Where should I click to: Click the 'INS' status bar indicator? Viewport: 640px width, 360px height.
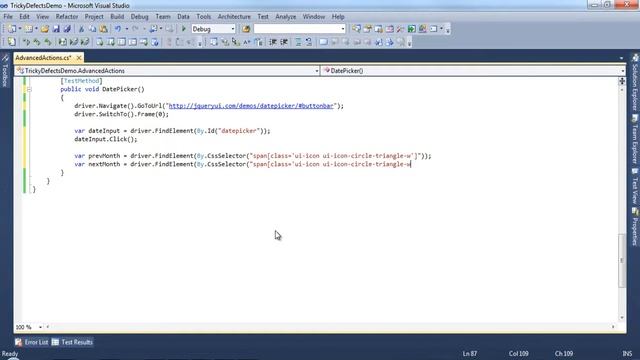coord(627,353)
